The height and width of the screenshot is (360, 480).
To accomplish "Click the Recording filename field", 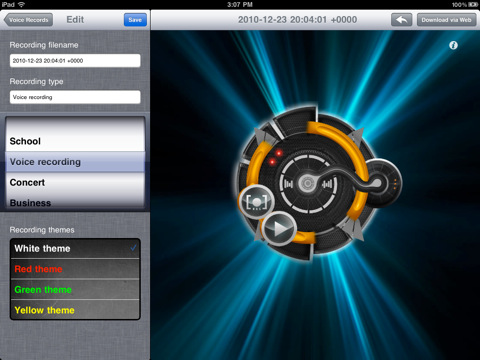I will point(75,61).
